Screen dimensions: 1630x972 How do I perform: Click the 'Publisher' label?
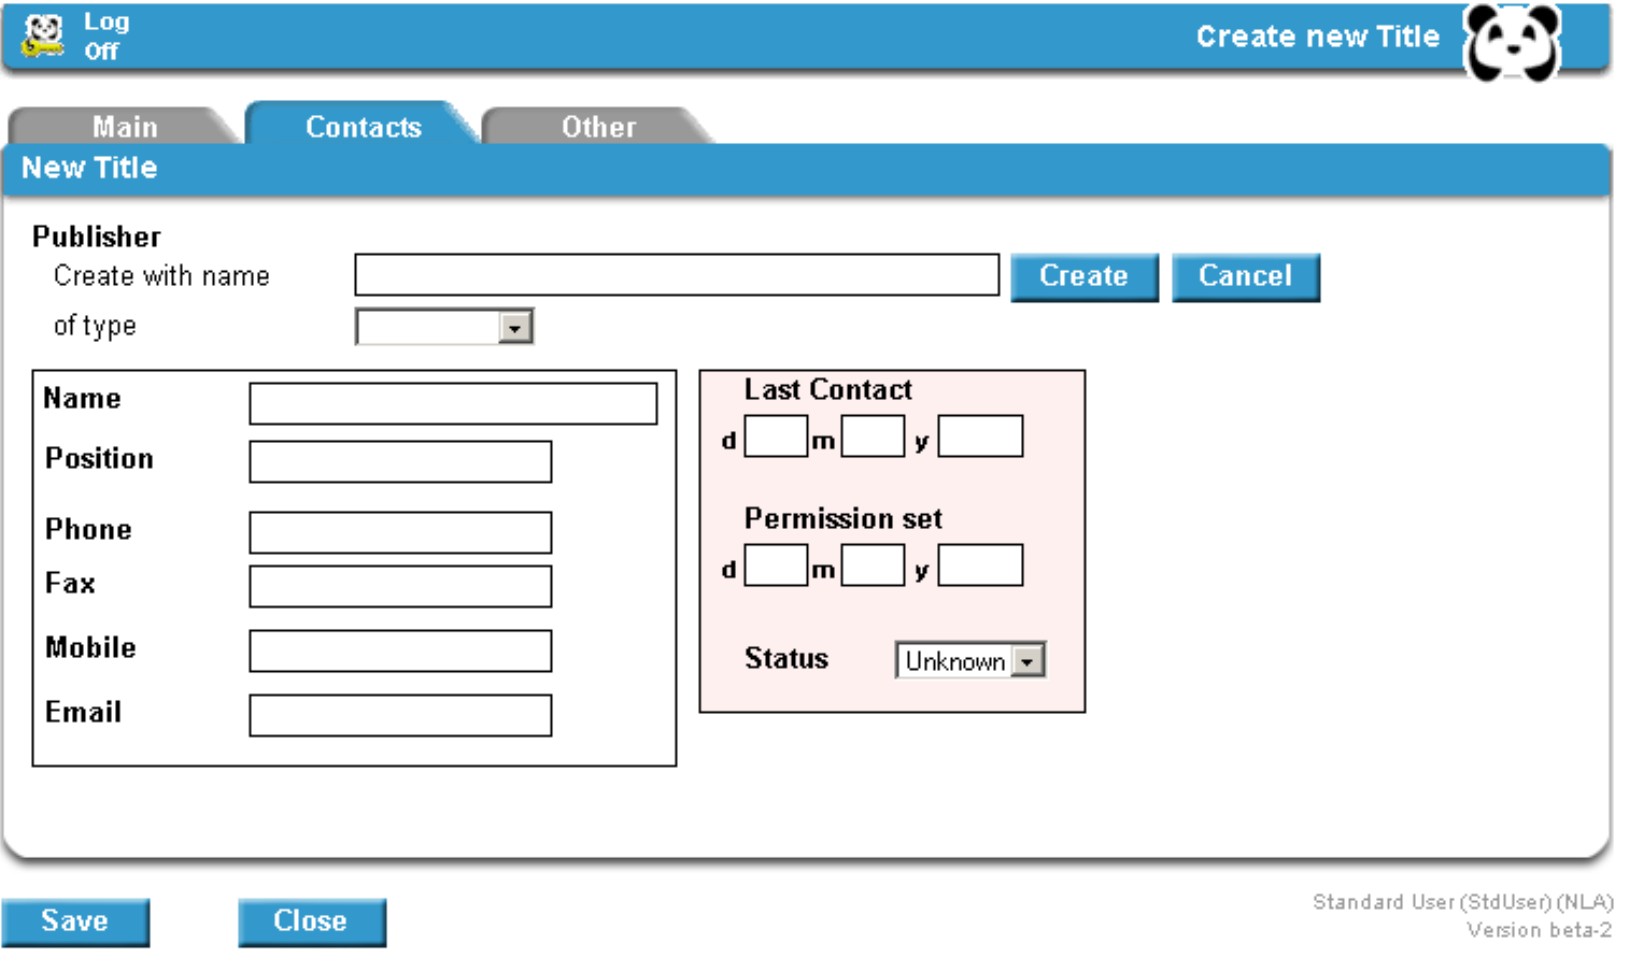pyautogui.click(x=96, y=237)
